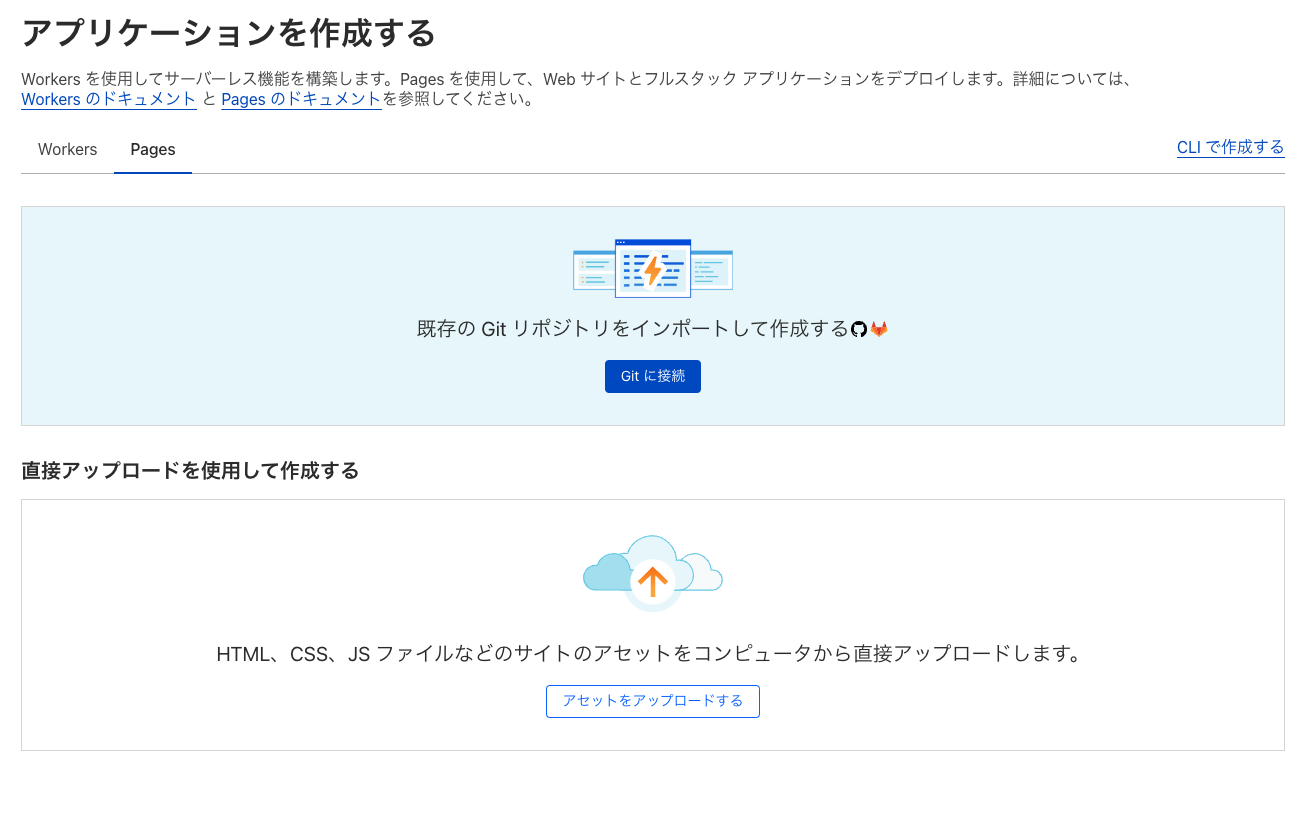The width and height of the screenshot is (1312, 815).
Task: Click the アプリケーションを作成する page title
Action: tap(228, 32)
